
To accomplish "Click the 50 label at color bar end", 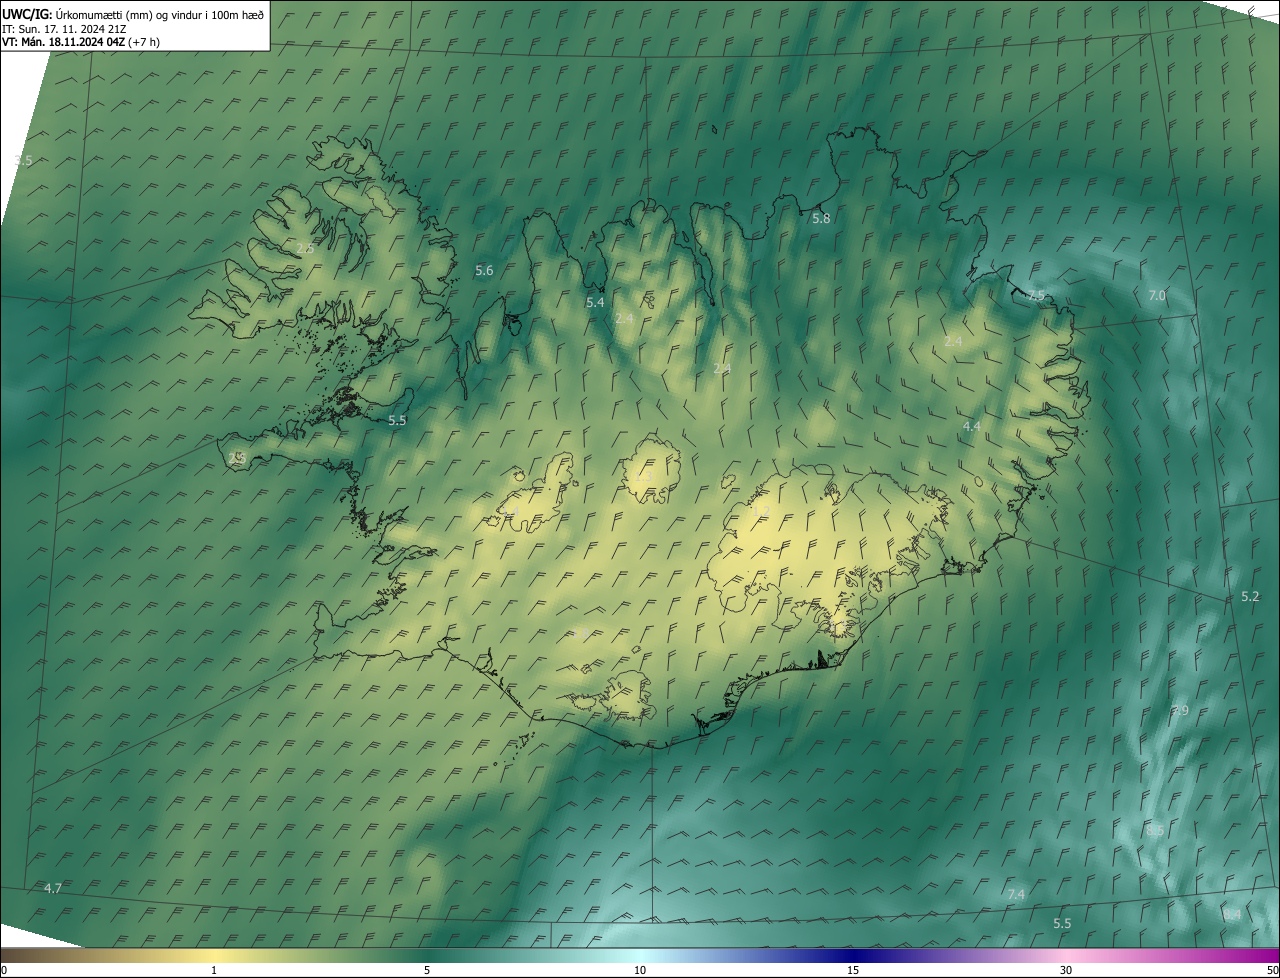I will pyautogui.click(x=1272, y=970).
